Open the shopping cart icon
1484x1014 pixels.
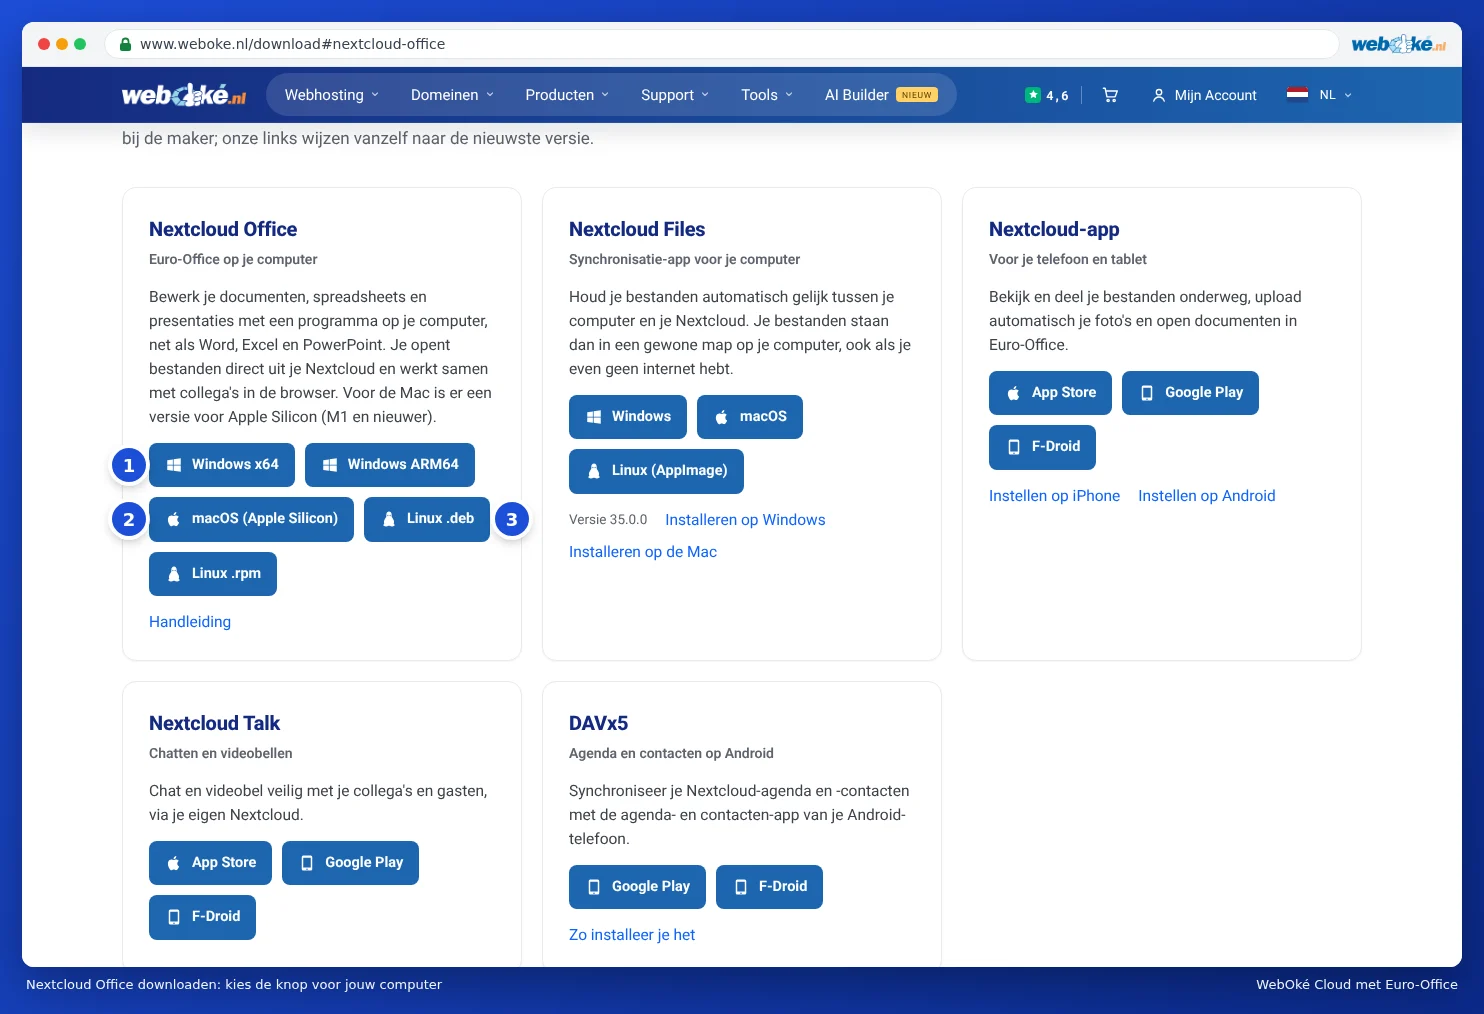1110,95
